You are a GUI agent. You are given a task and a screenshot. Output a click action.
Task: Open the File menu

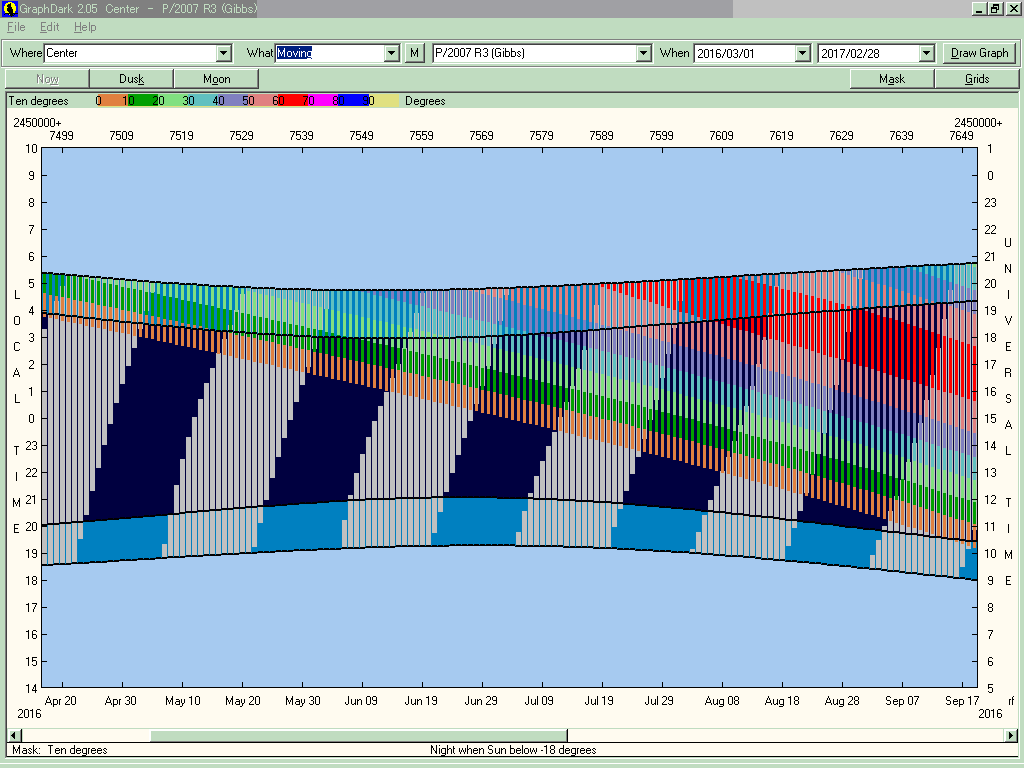[16, 27]
